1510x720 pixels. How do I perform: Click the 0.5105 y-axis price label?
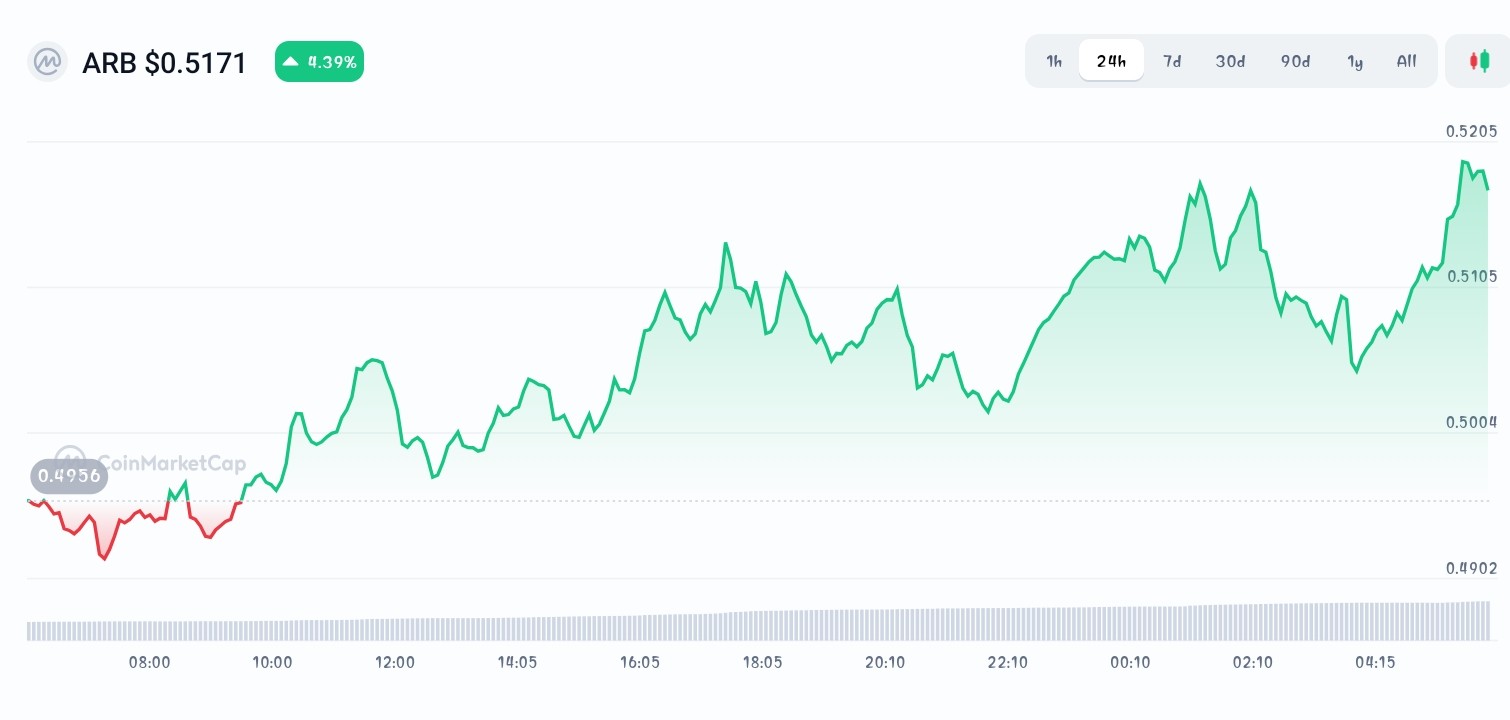(1471, 276)
